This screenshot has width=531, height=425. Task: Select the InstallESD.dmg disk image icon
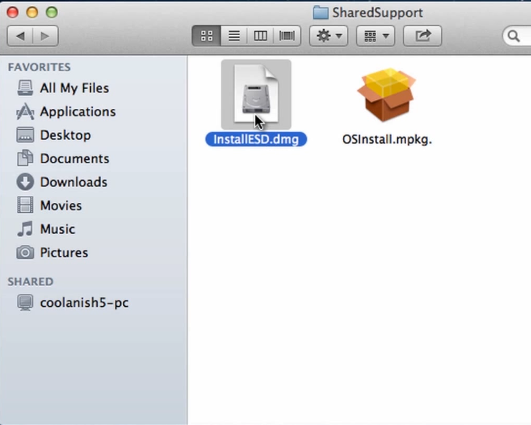click(256, 94)
